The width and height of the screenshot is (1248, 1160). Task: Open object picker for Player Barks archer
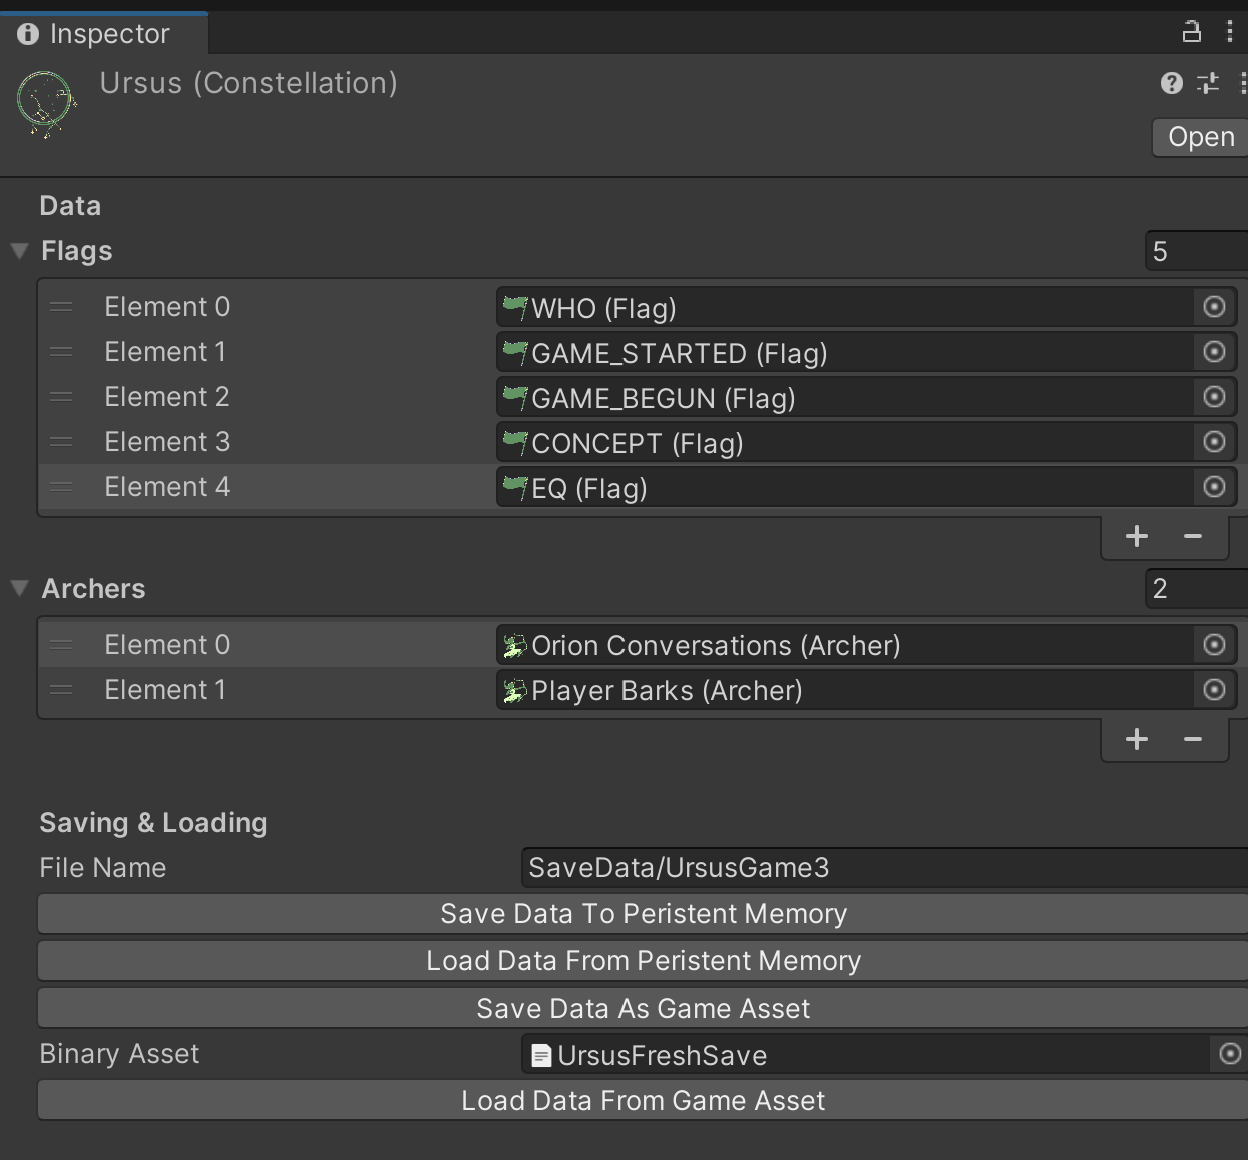[1214, 690]
